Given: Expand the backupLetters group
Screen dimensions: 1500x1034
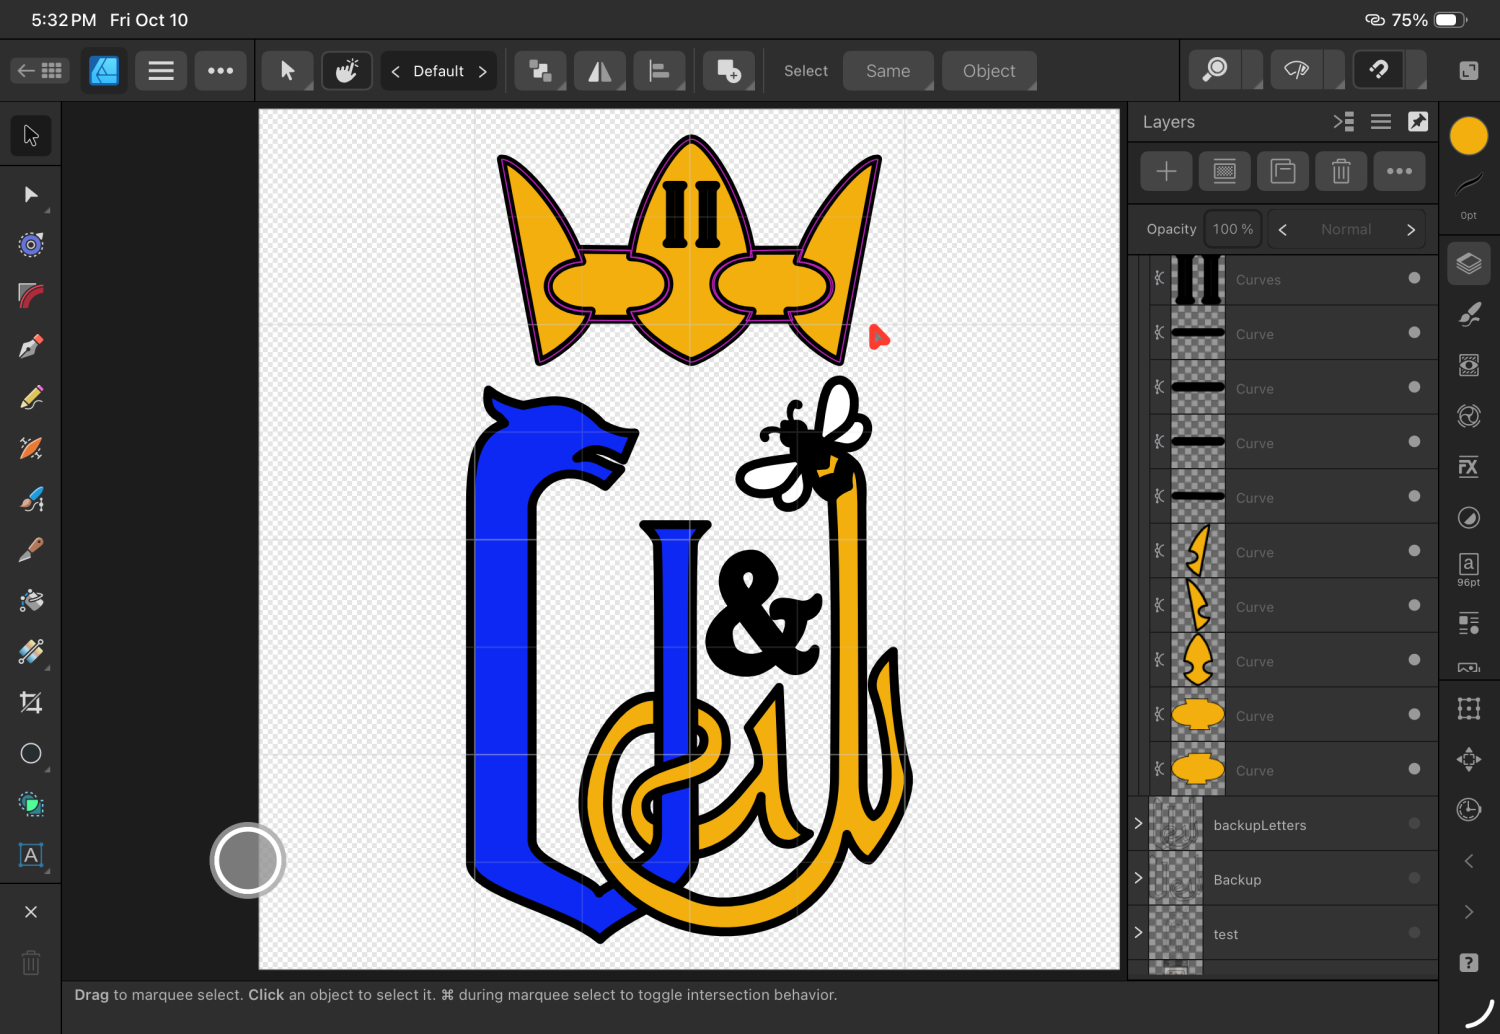Looking at the screenshot, I should (1138, 823).
